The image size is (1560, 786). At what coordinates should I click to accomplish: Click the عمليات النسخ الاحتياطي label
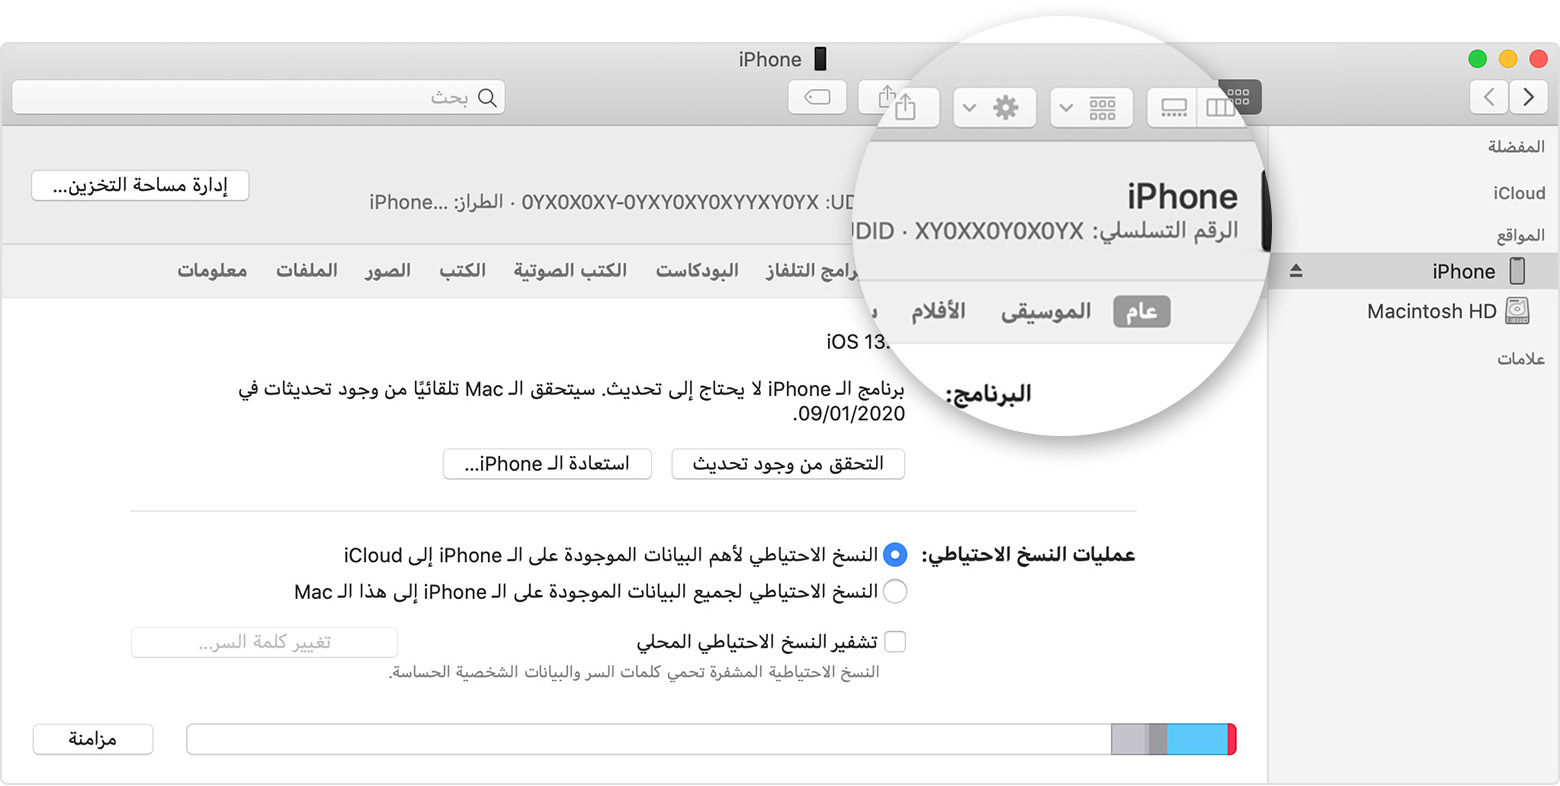tap(1028, 555)
